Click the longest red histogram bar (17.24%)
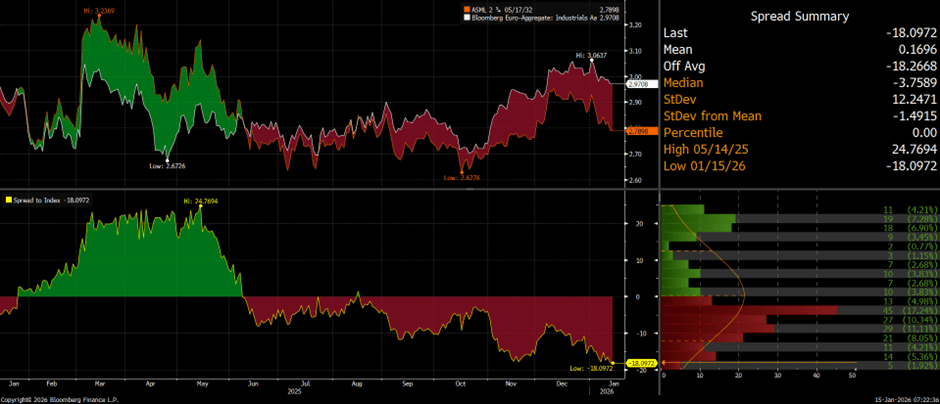The image size is (940, 404). 760,311
